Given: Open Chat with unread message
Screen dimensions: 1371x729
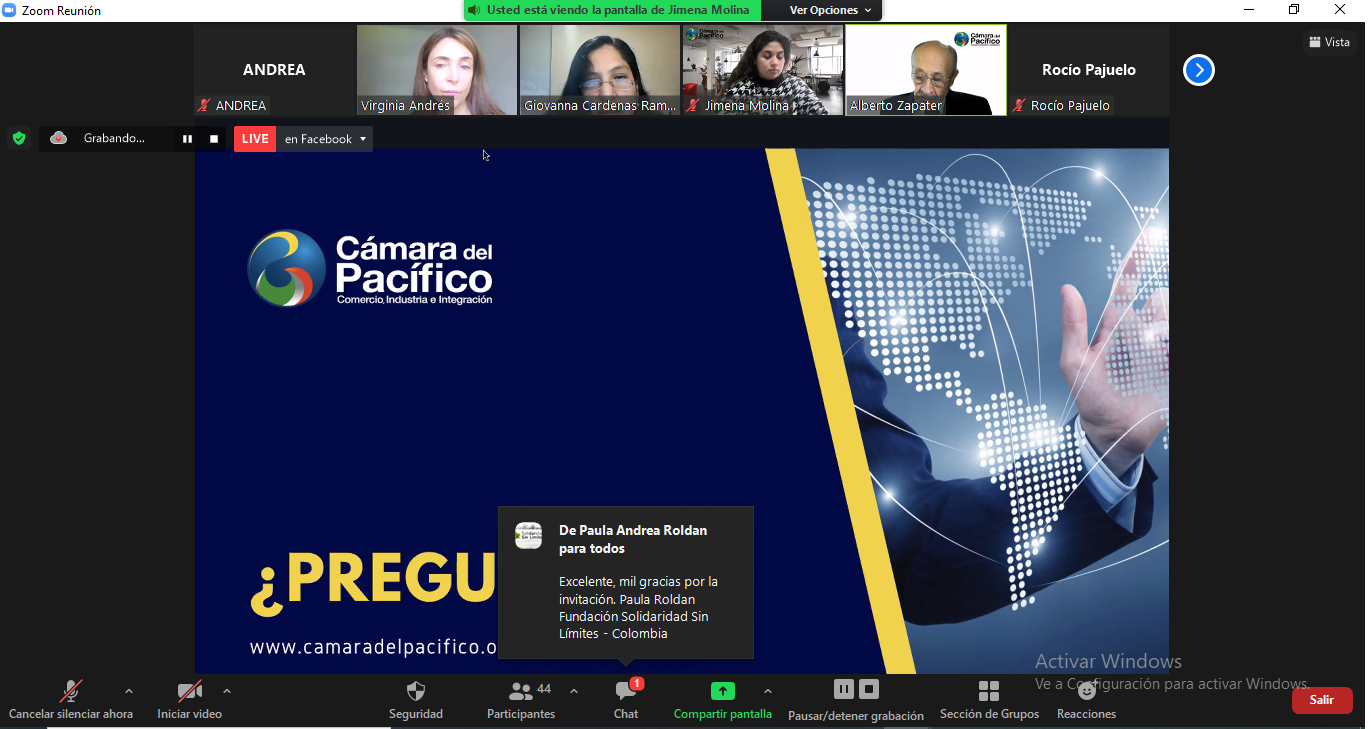Looking at the screenshot, I should click(x=626, y=700).
